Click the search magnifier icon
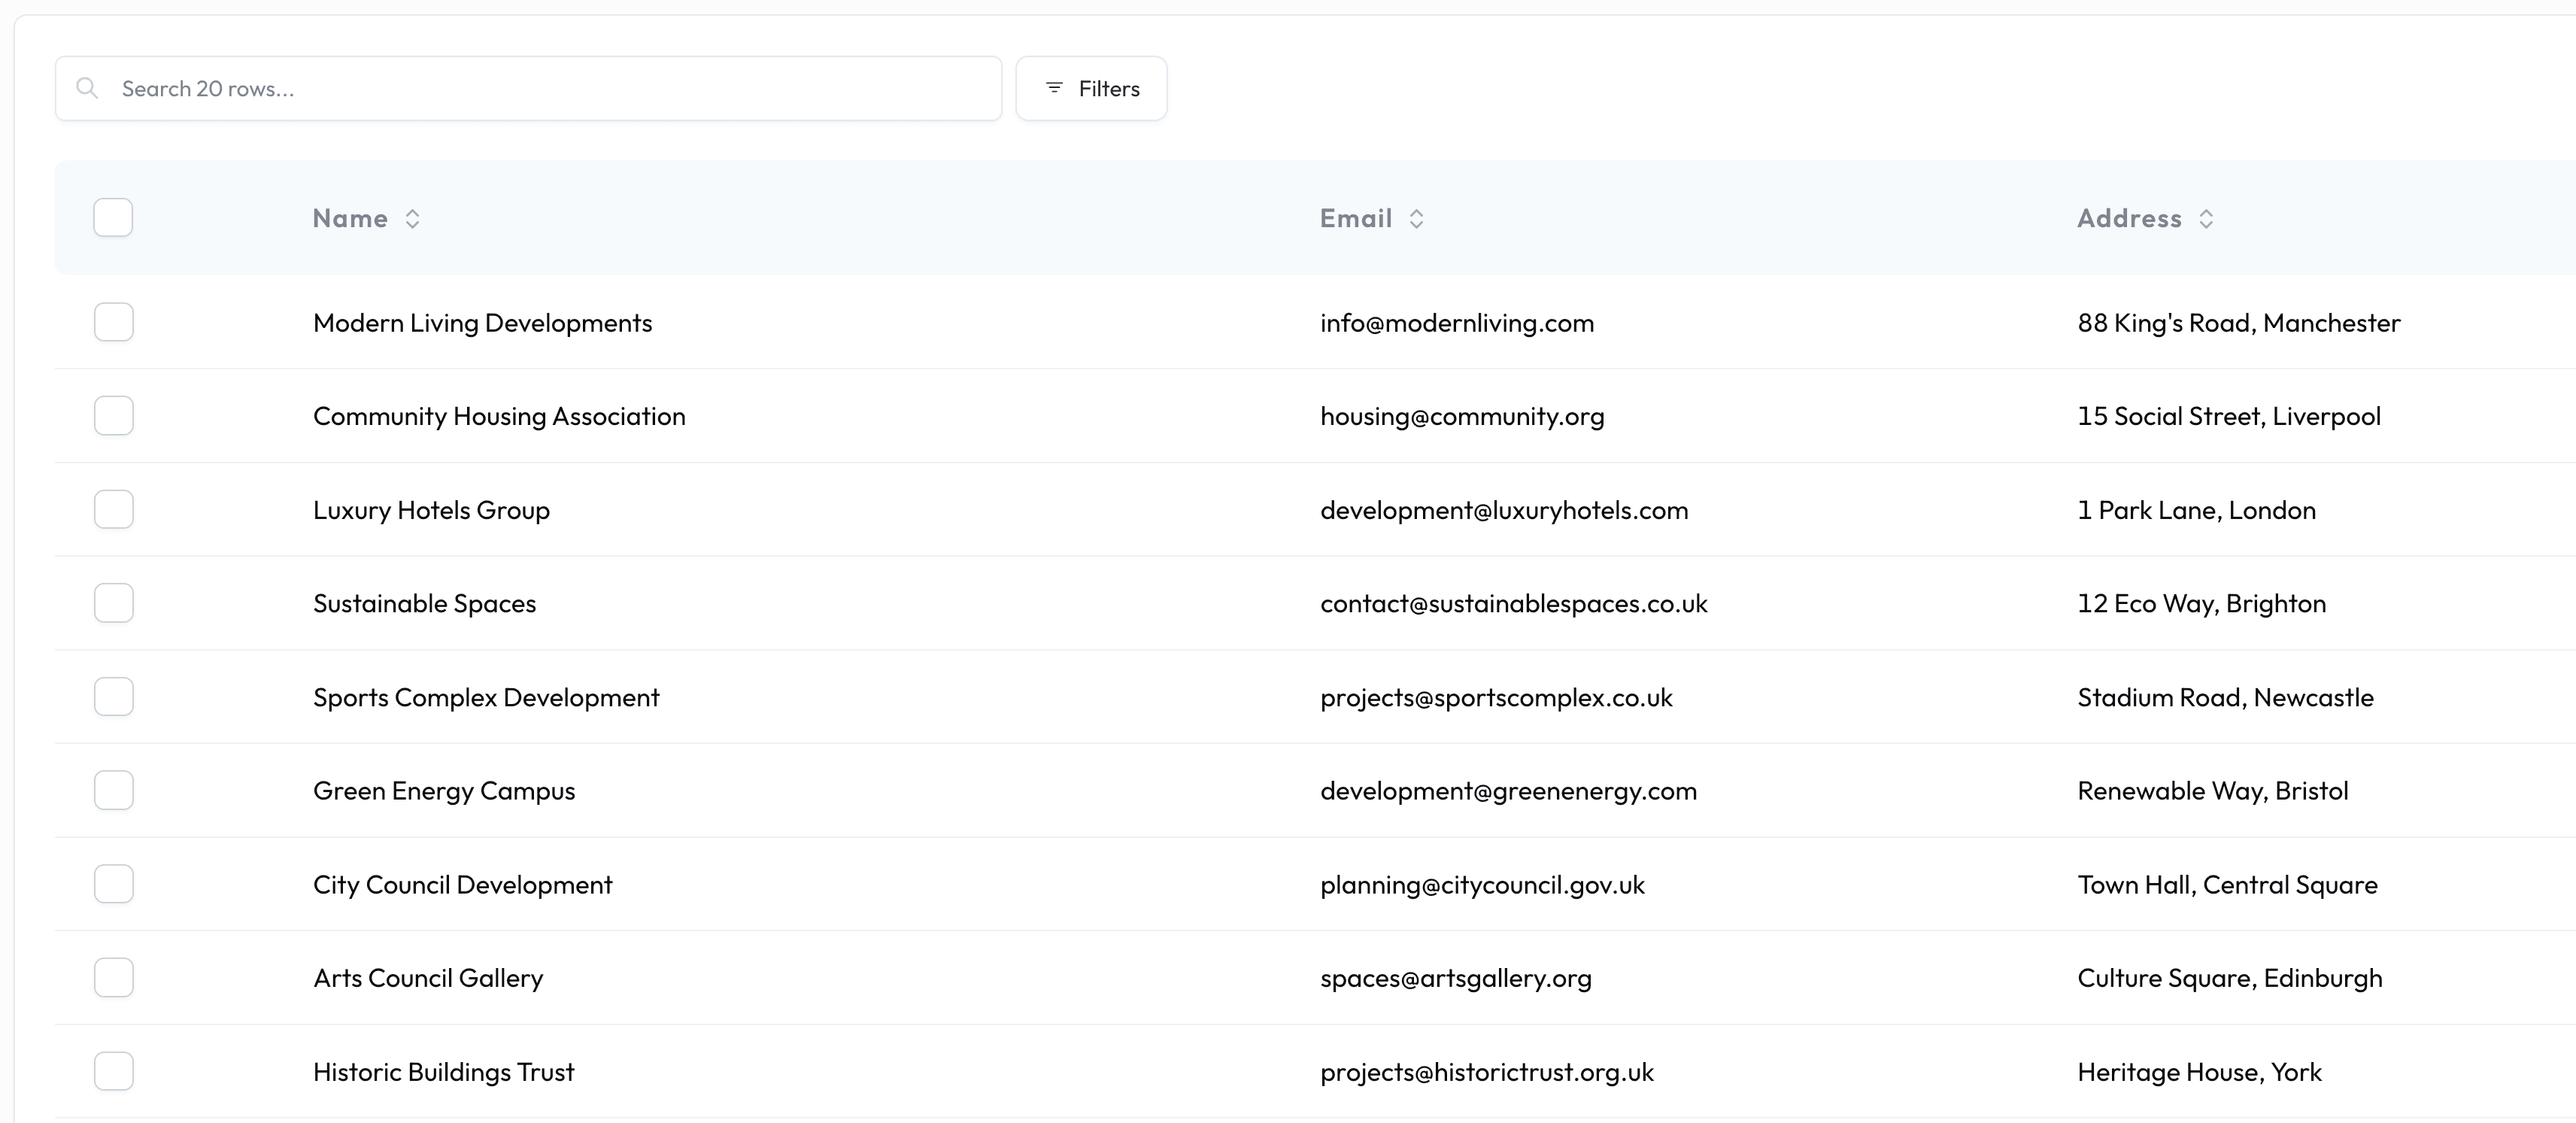Image resolution: width=2576 pixels, height=1123 pixels. click(x=88, y=88)
